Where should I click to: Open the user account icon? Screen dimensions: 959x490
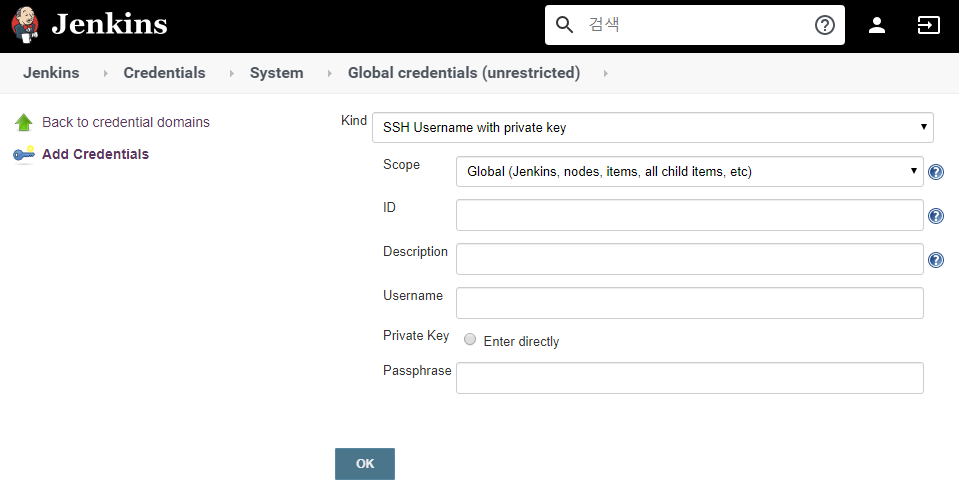coord(876,25)
